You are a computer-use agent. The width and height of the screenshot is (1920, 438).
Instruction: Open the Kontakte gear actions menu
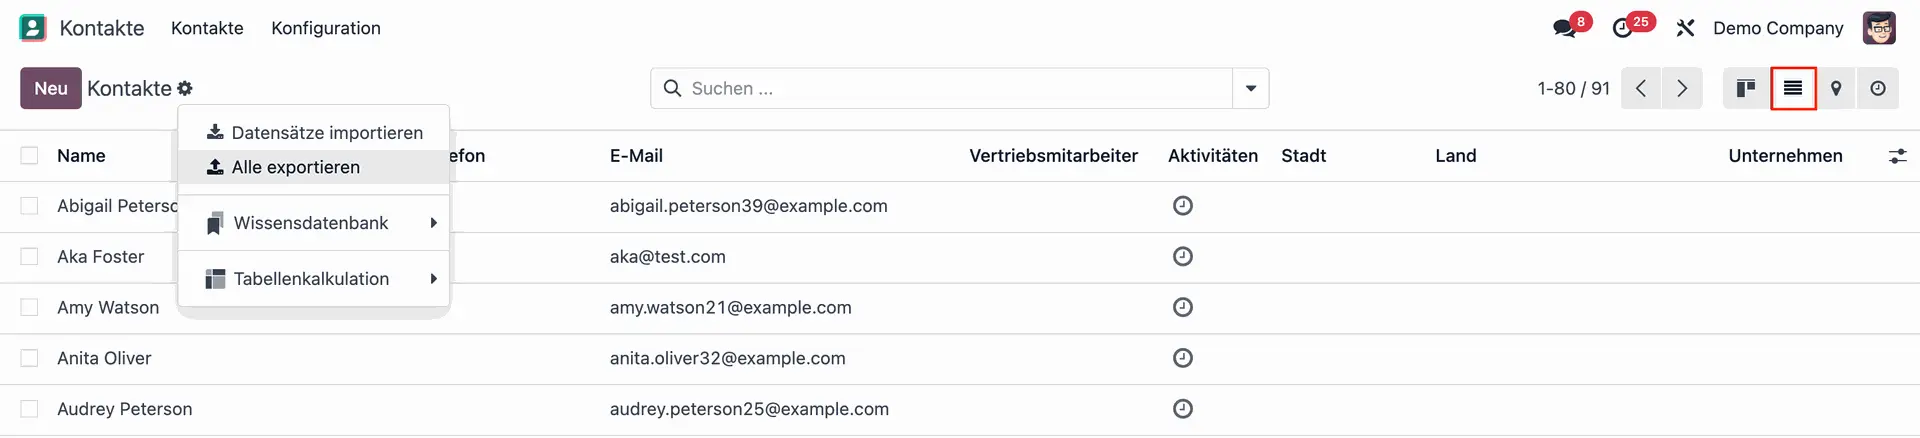point(185,89)
